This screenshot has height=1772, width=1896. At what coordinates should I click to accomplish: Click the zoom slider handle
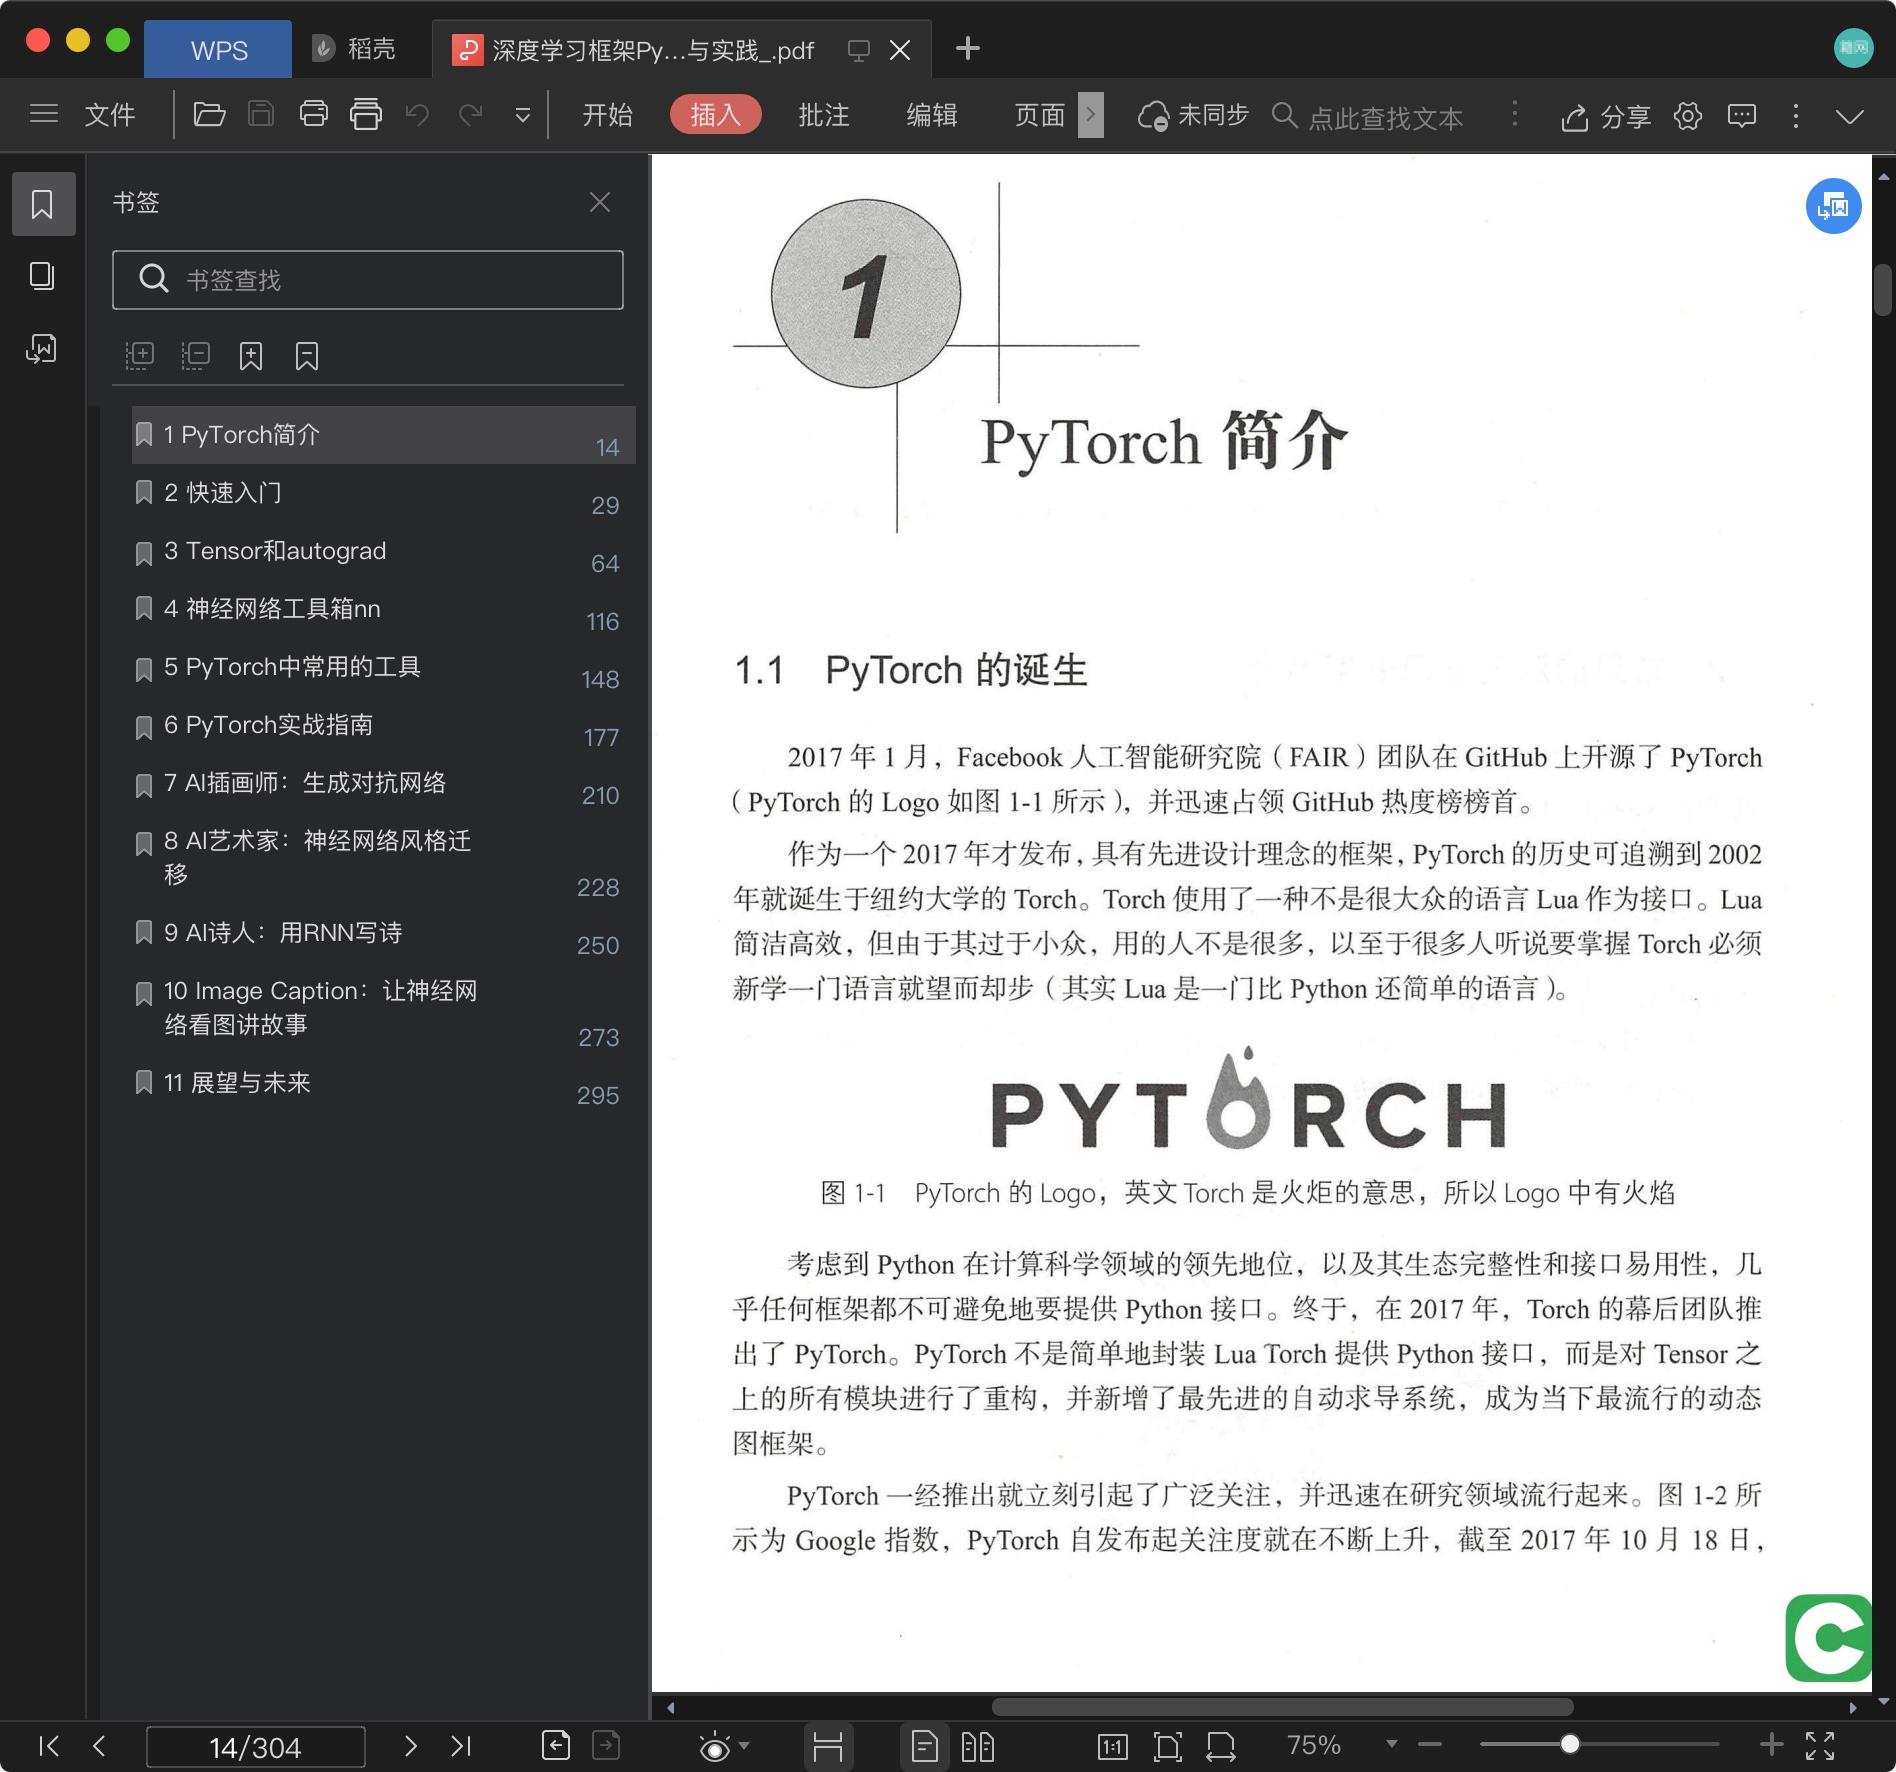[x=1570, y=1744]
